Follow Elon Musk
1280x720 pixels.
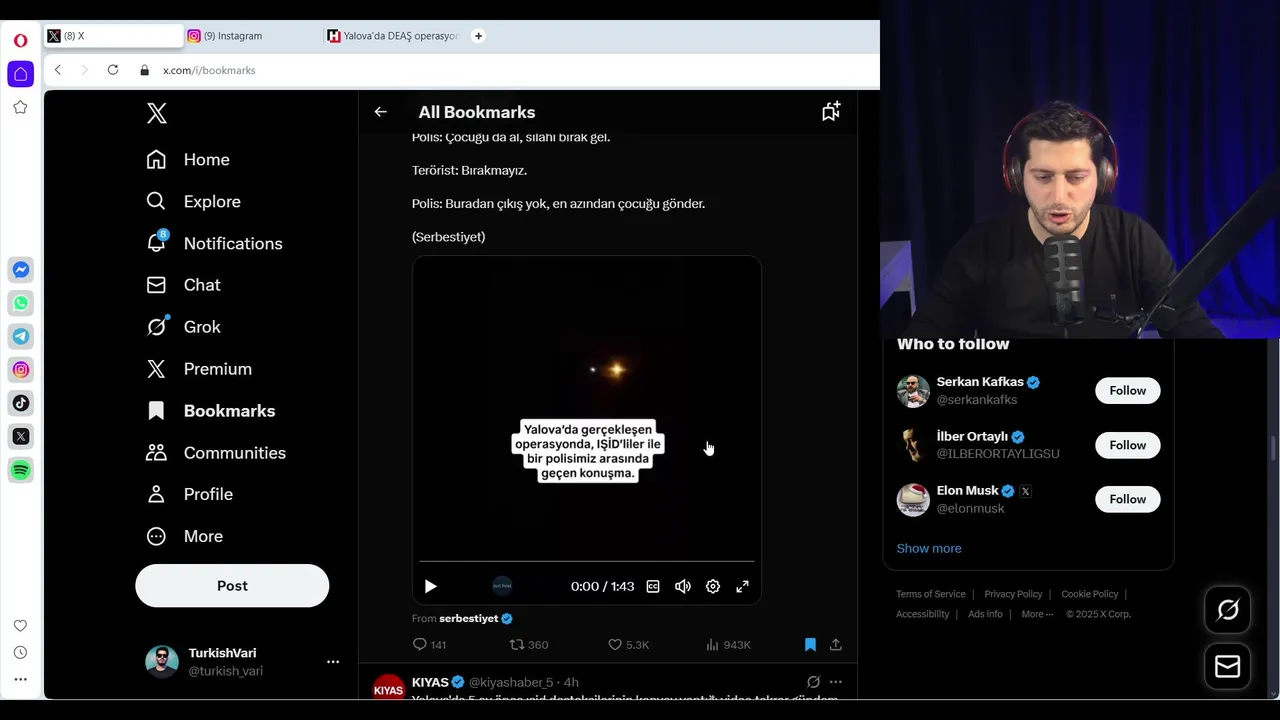point(1127,499)
